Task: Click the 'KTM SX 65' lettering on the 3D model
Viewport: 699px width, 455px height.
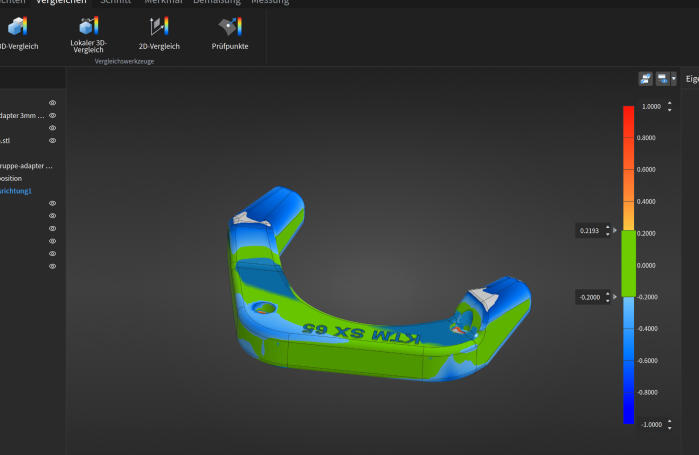Action: point(361,333)
